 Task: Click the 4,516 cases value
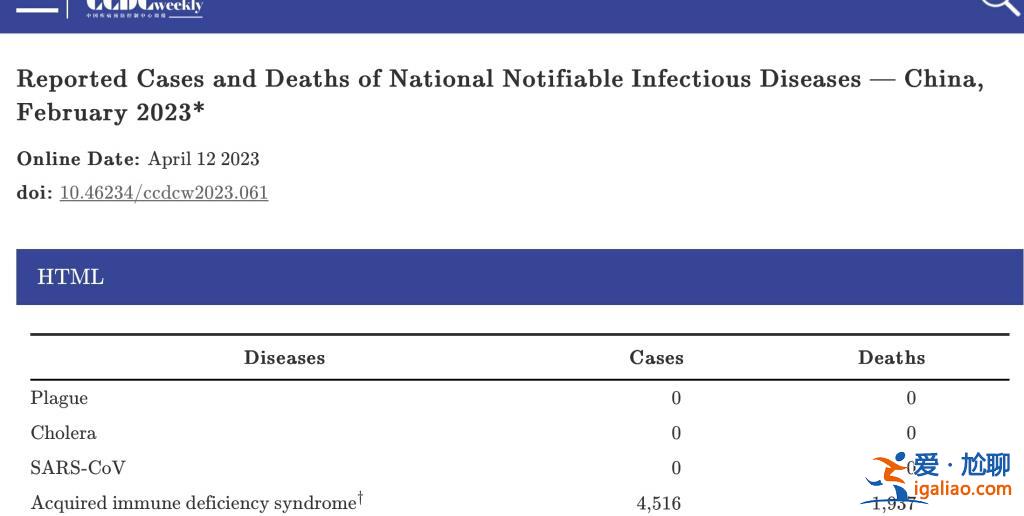click(x=658, y=504)
